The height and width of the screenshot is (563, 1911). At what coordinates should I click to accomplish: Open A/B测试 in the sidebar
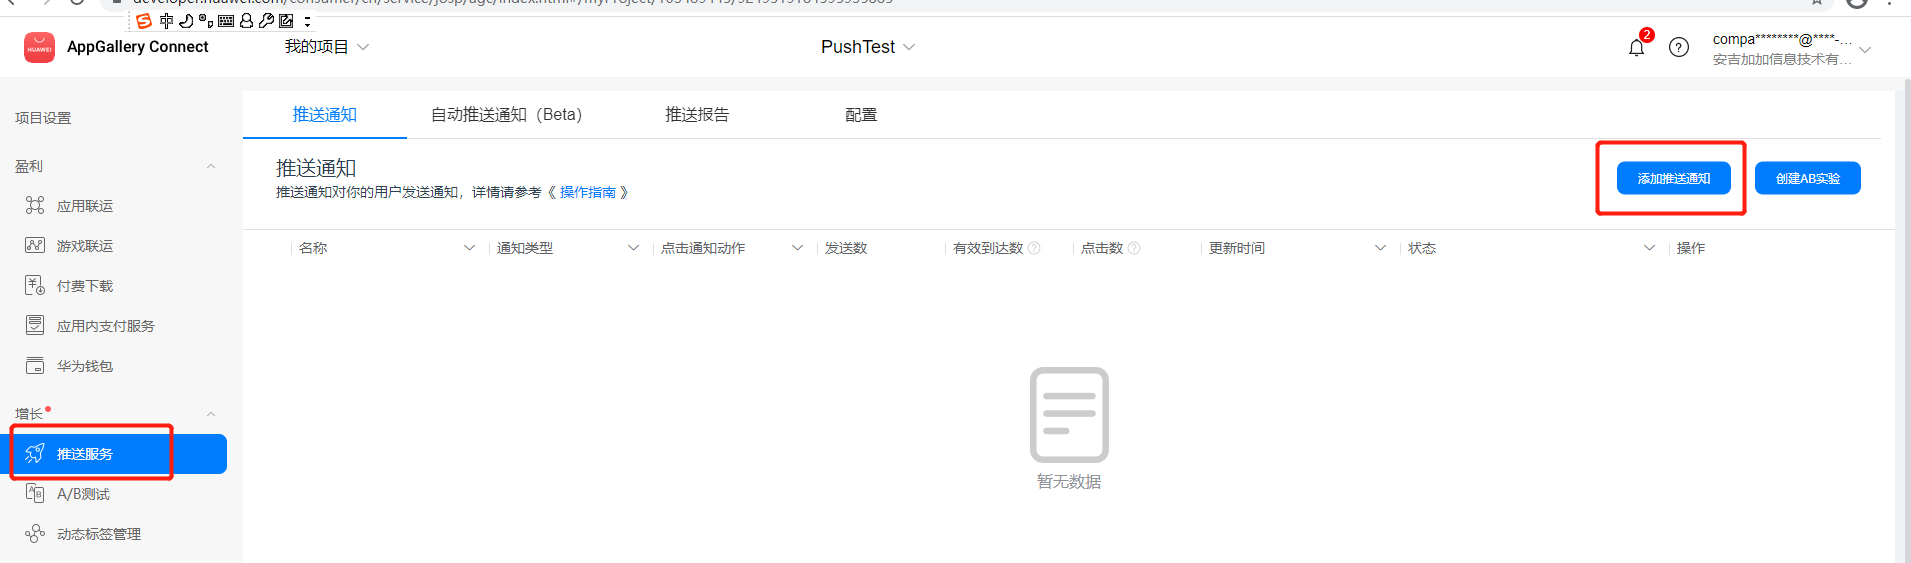click(83, 494)
